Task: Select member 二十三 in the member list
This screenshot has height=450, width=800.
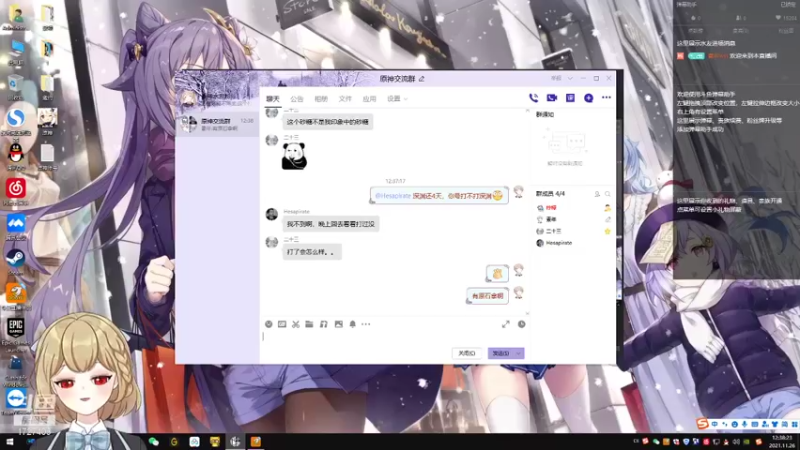Action: tap(554, 231)
